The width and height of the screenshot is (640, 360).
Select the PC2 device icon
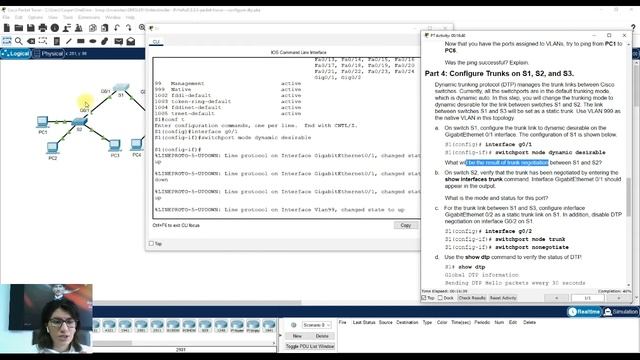tap(52, 147)
